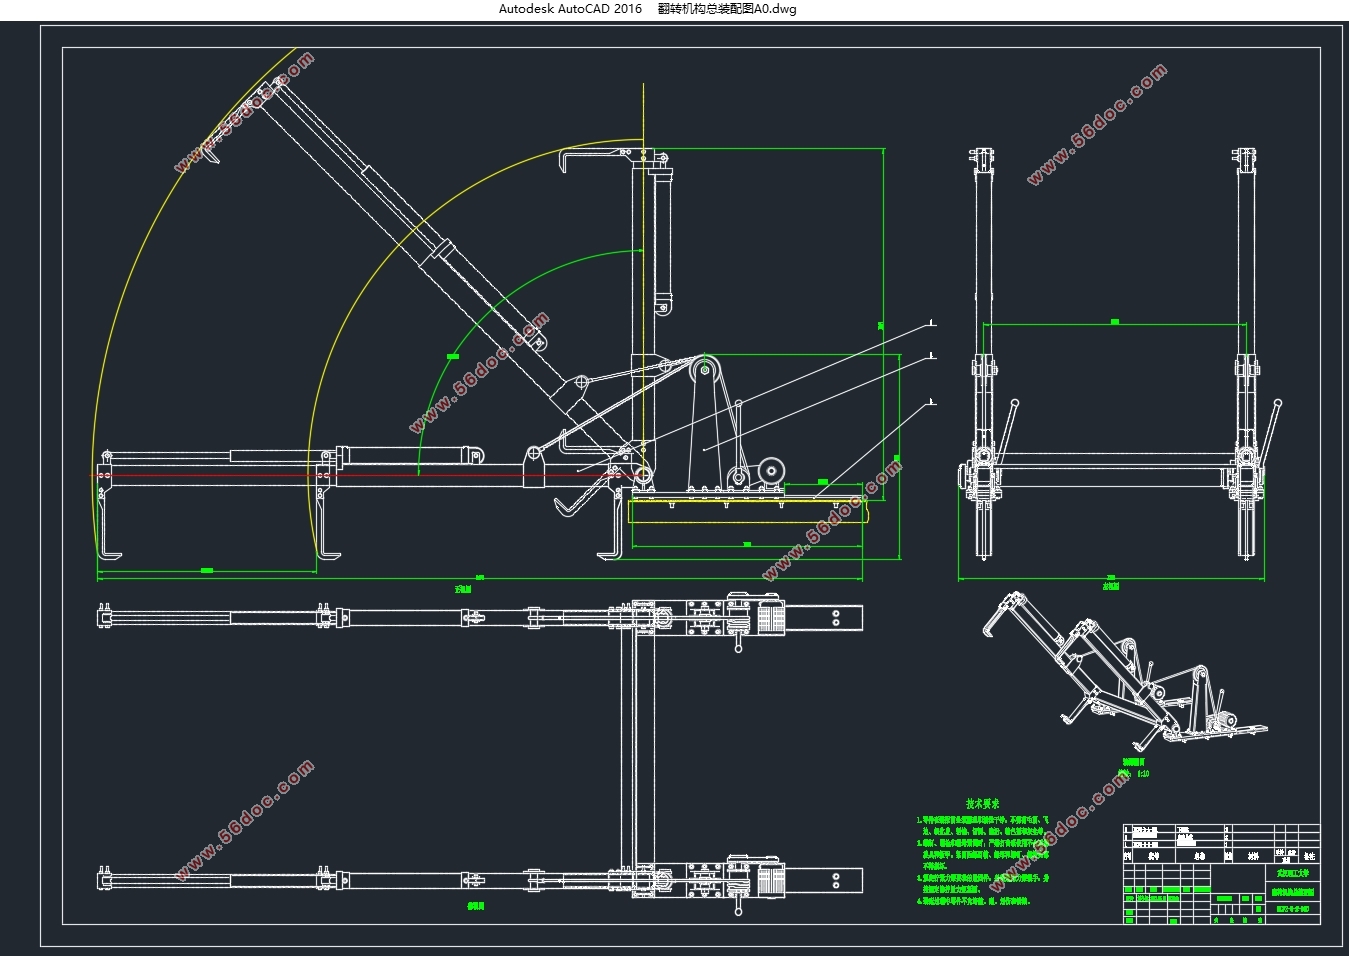Click the yellow base plate under mechanism
Viewport: 1349px width, 956px height.
click(x=749, y=510)
